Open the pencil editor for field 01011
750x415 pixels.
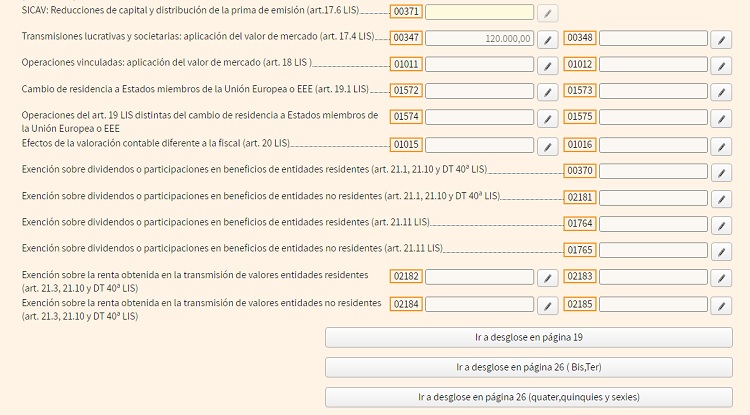548,66
